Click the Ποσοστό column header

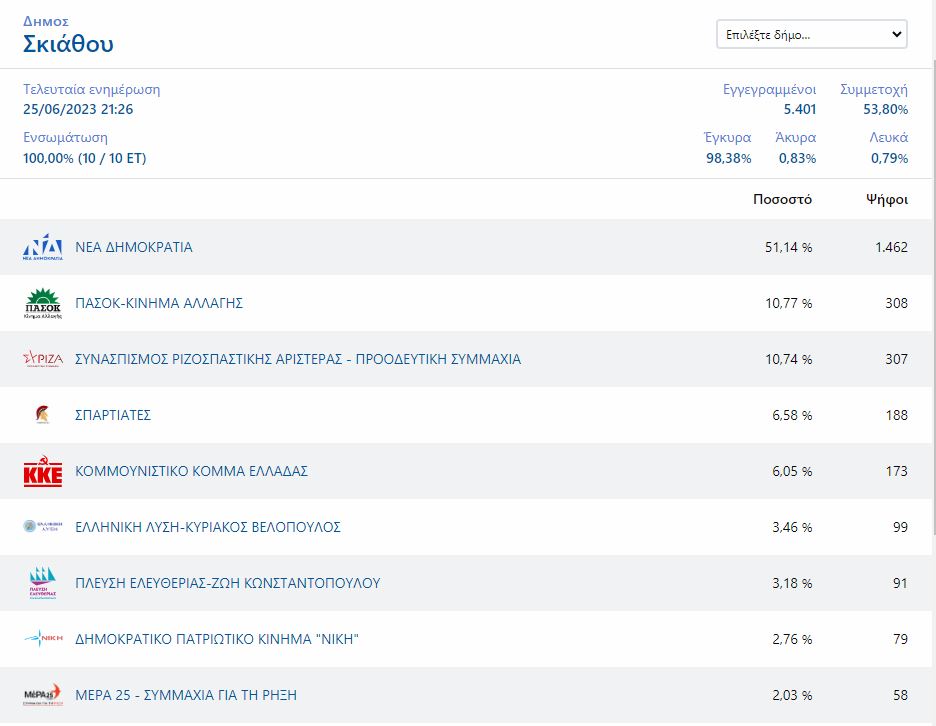(x=782, y=199)
